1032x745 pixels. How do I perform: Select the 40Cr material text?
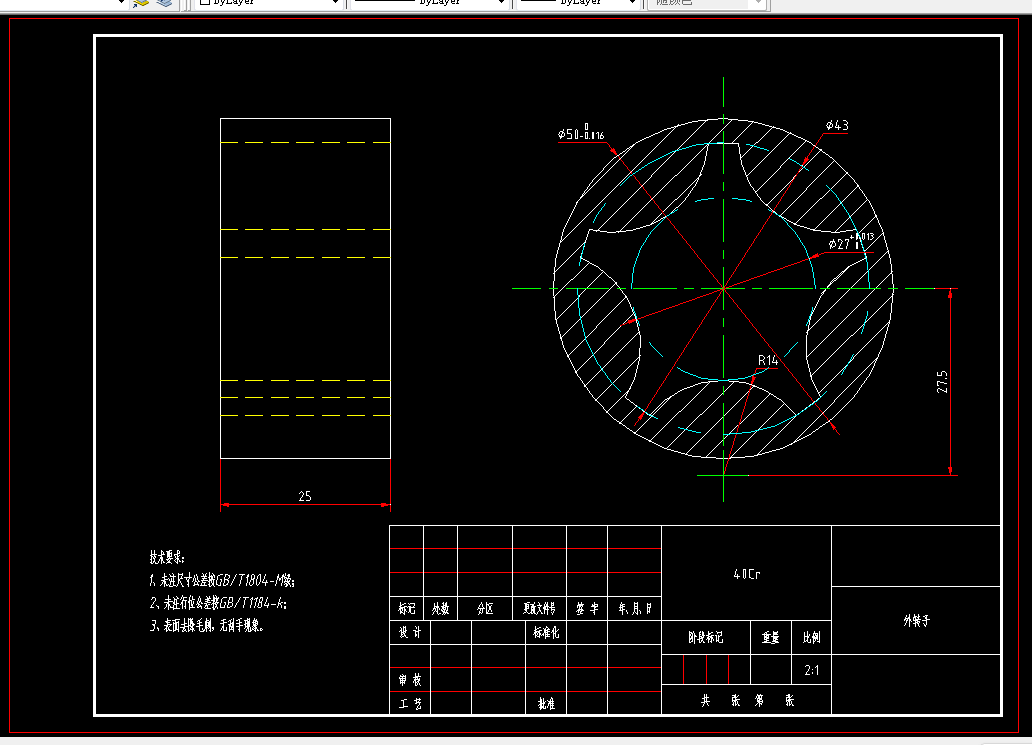[x=746, y=574]
